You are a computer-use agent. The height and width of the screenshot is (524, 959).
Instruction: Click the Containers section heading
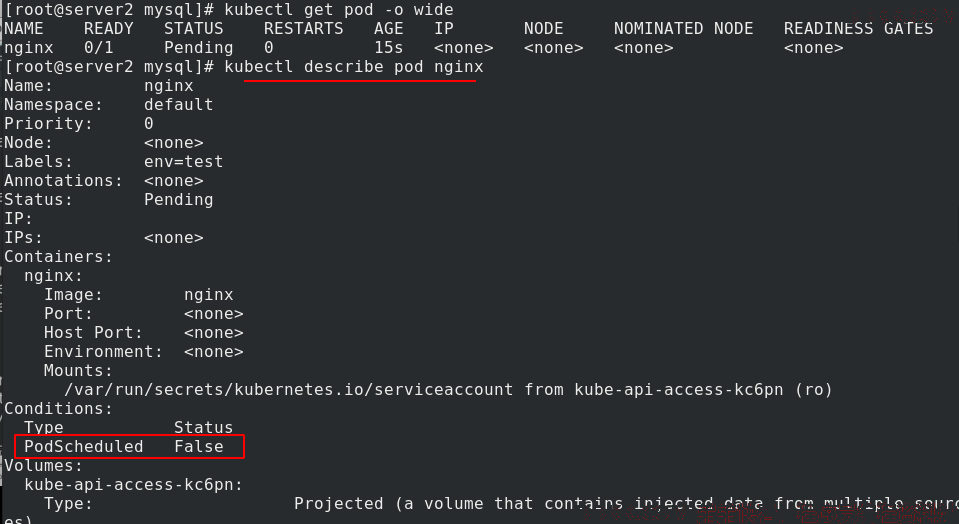[x=59, y=257]
